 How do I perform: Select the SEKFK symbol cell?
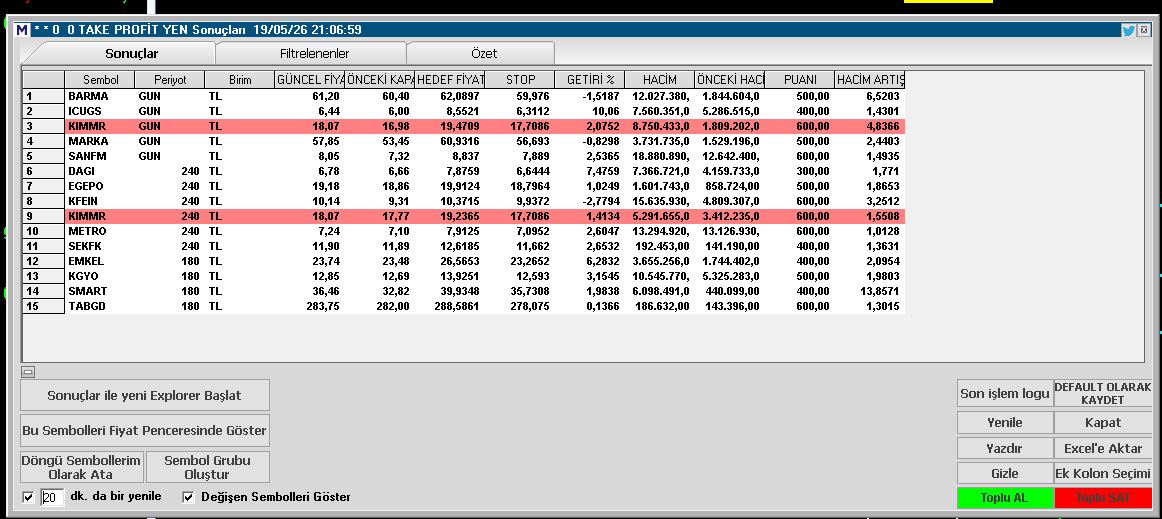[100, 246]
